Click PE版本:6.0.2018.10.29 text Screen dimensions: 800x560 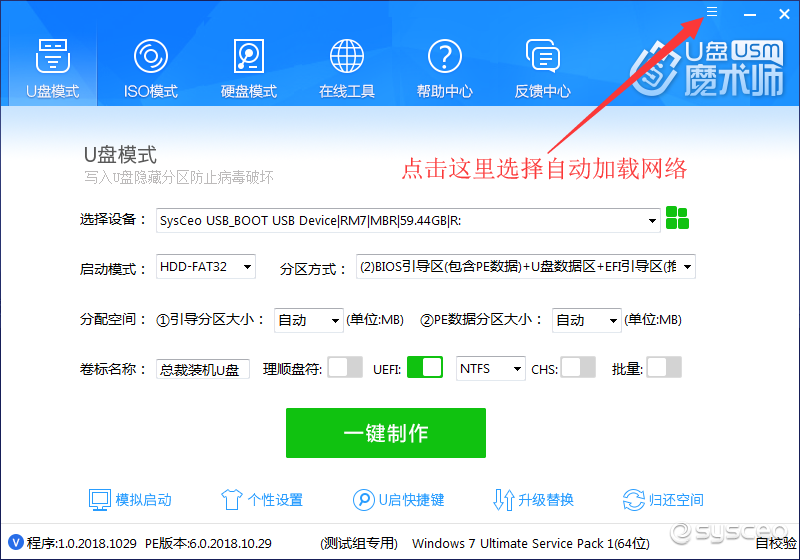208,543
